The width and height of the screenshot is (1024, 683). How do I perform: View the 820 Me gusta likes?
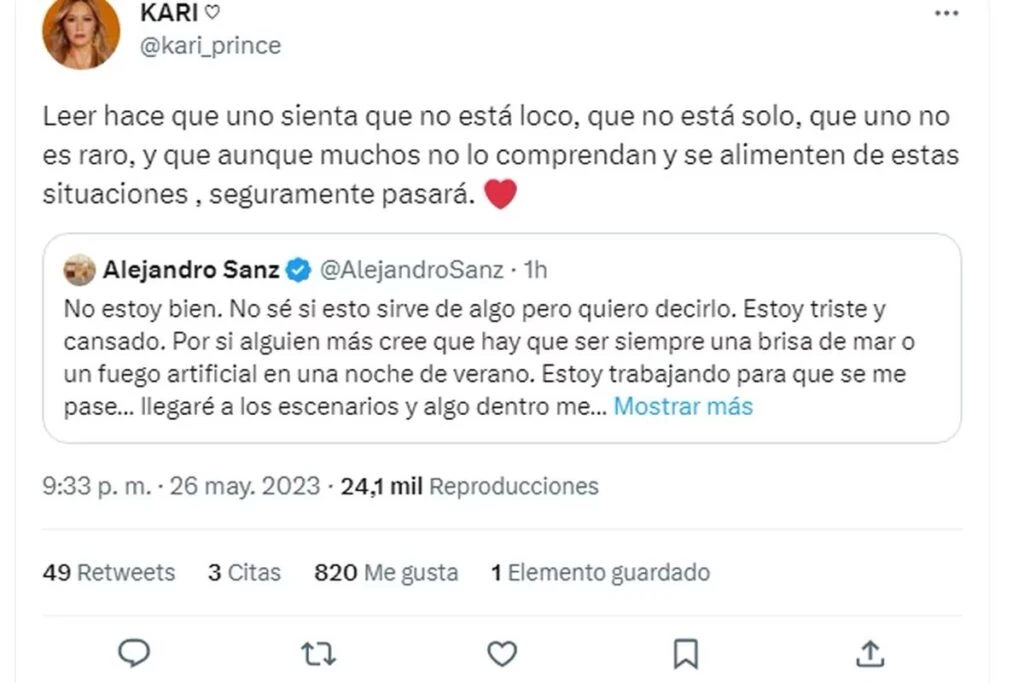click(x=386, y=572)
